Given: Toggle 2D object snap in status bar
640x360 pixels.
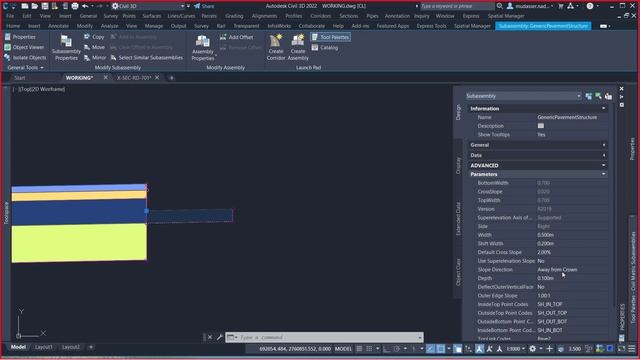Looking at the screenshot, I should (441, 349).
